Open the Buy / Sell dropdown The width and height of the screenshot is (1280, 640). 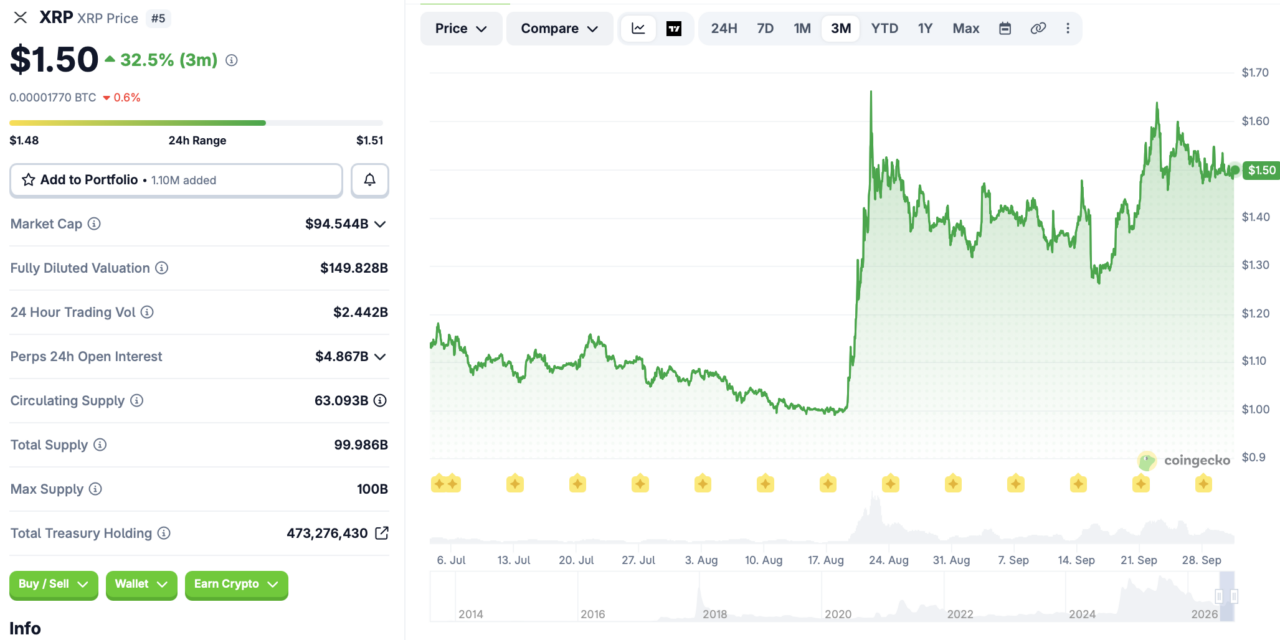54,584
